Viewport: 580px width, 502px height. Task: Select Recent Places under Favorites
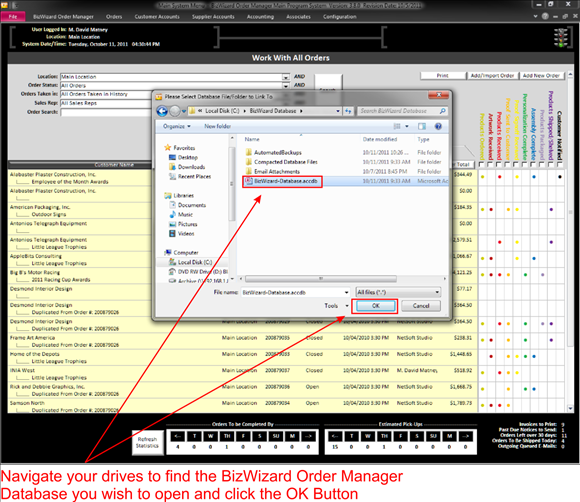click(190, 176)
